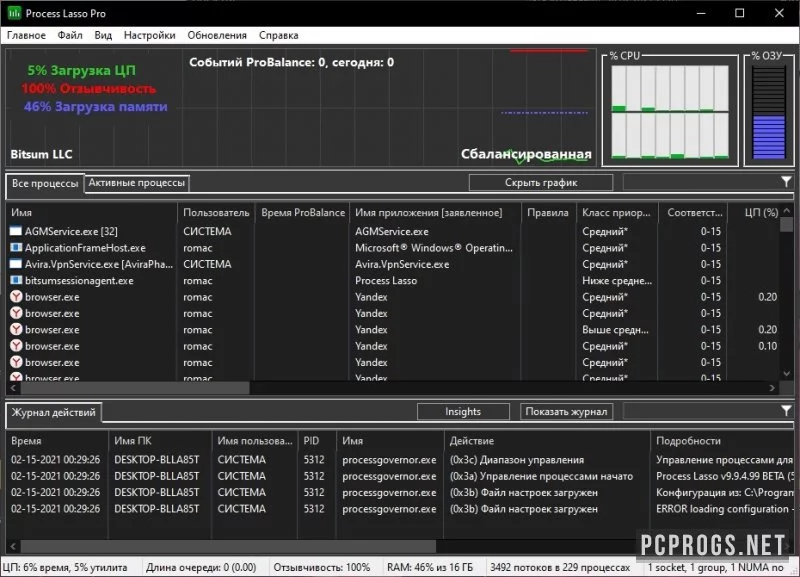This screenshot has height=577, width=800.
Task: Select the ApplicationFrameHost.exe row name
Action: 85,248
